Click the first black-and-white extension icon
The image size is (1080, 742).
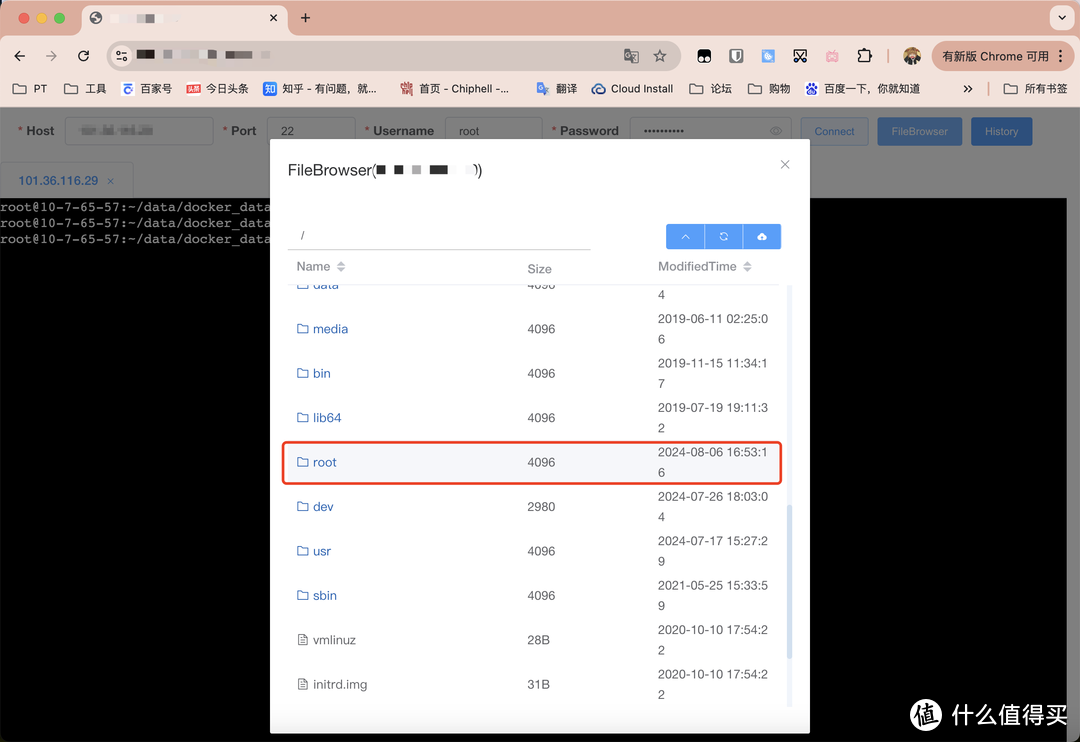tap(704, 56)
